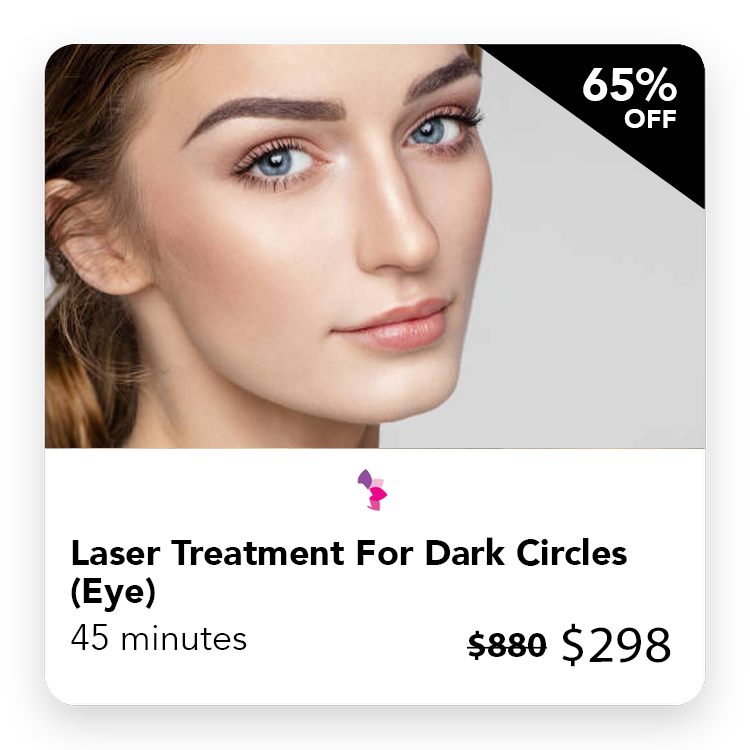Click the woman's nose in photo
750x750 pixels.
[x=399, y=225]
